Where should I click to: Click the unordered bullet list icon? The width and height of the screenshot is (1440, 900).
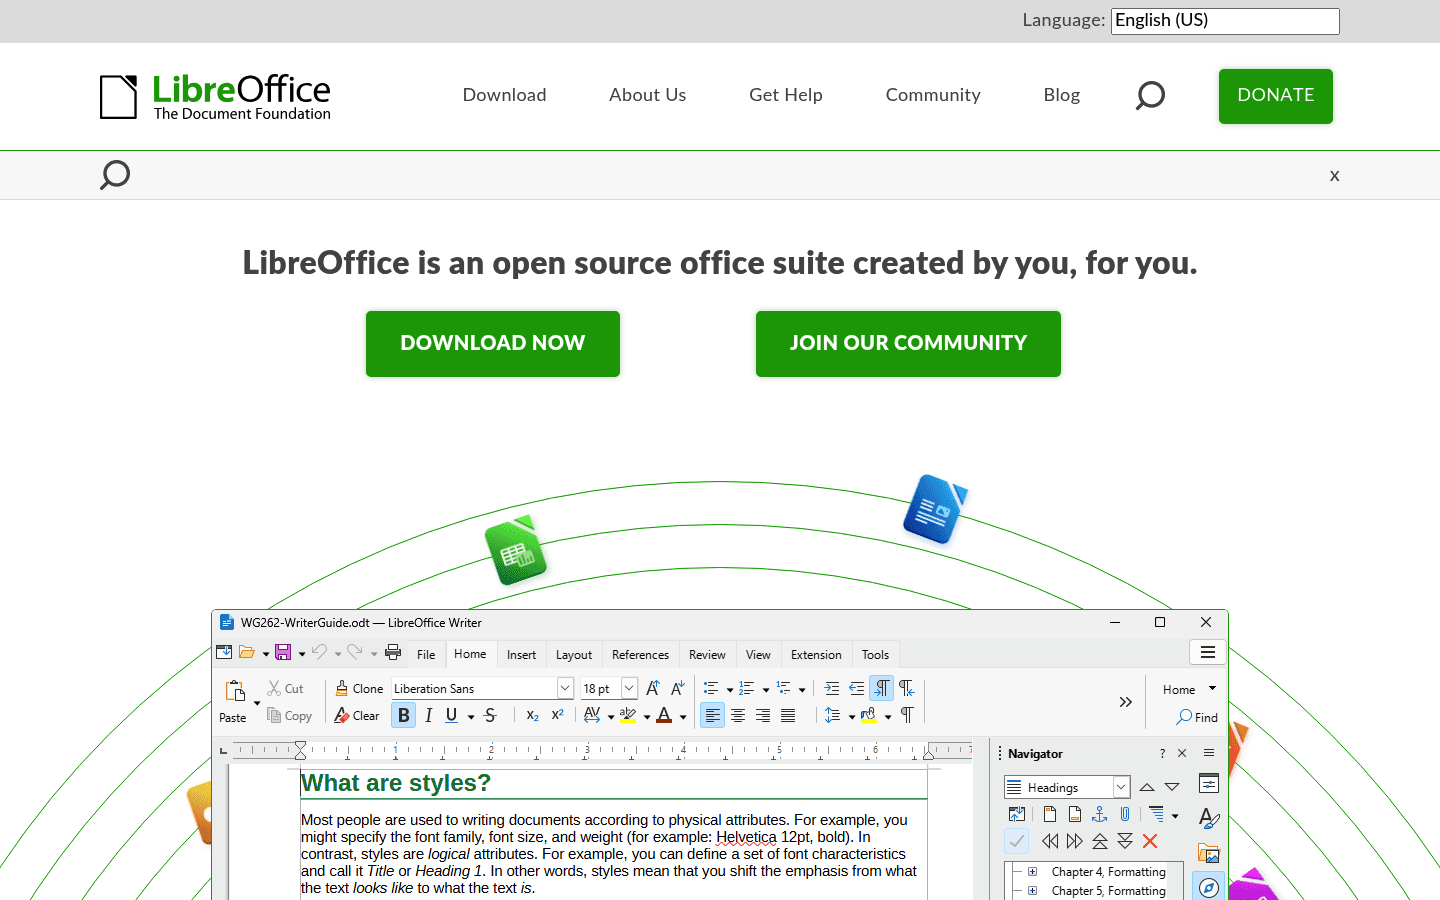click(x=711, y=688)
